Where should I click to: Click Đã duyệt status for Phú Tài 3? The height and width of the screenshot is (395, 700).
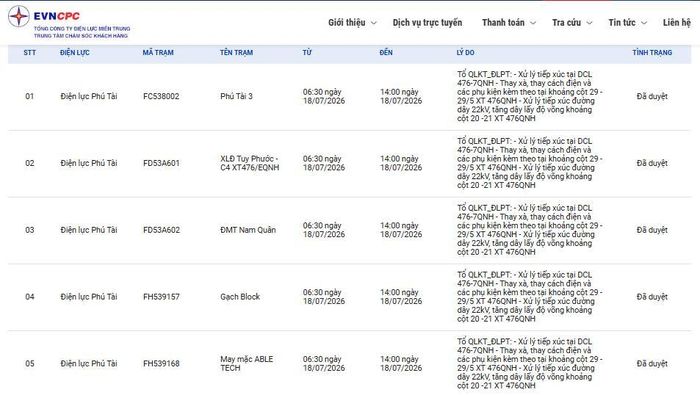point(652,96)
